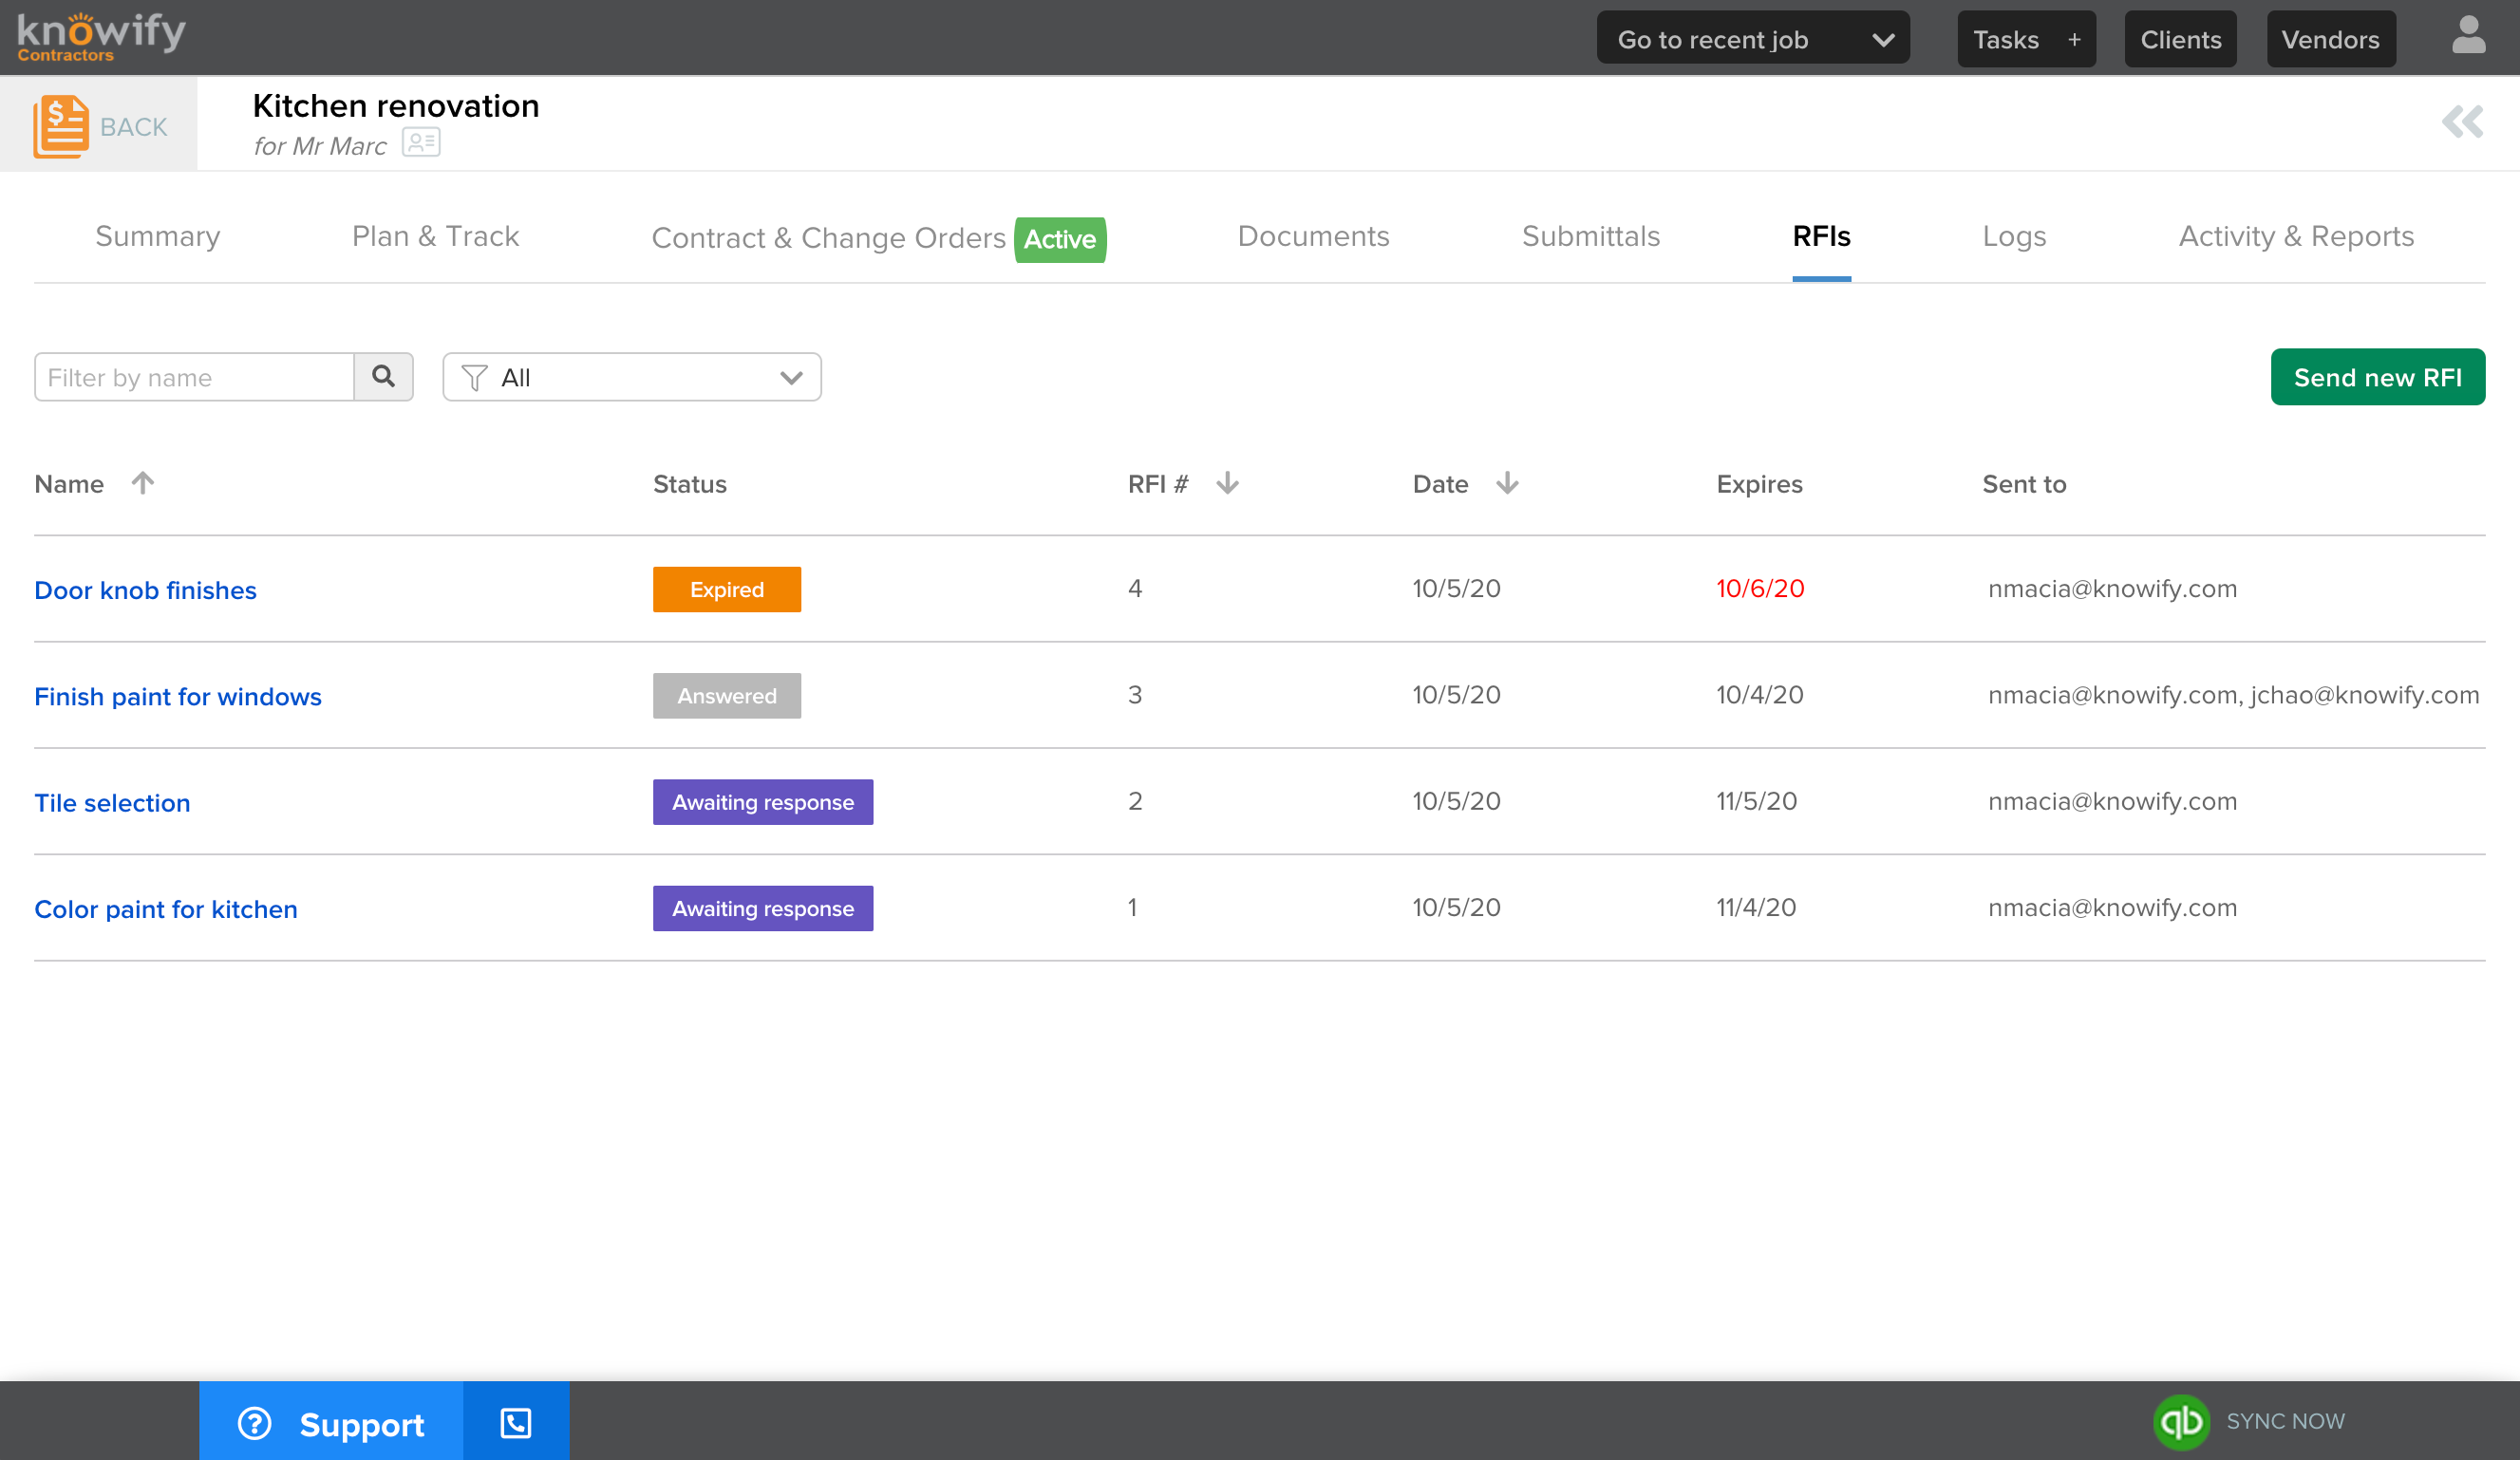Open Activity & Reports tab
Screen dimensions: 2520x1460
click(x=2296, y=236)
